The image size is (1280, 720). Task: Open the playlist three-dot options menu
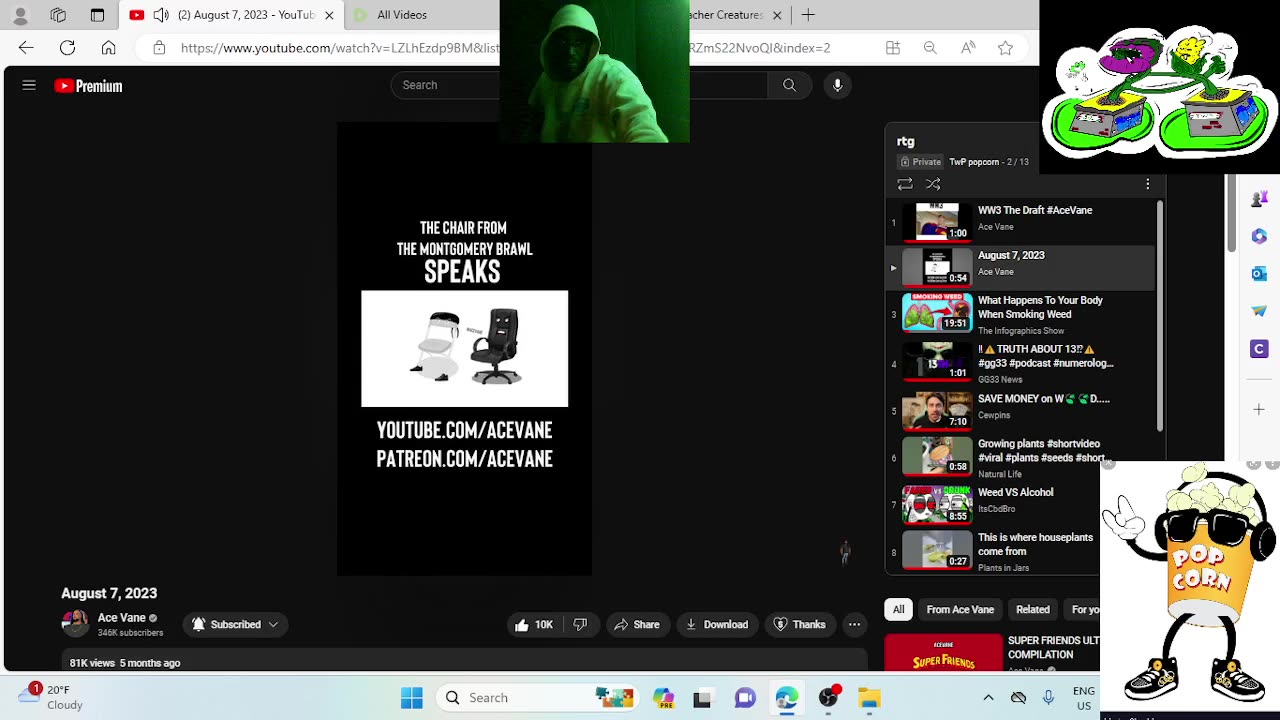pyautogui.click(x=1148, y=184)
